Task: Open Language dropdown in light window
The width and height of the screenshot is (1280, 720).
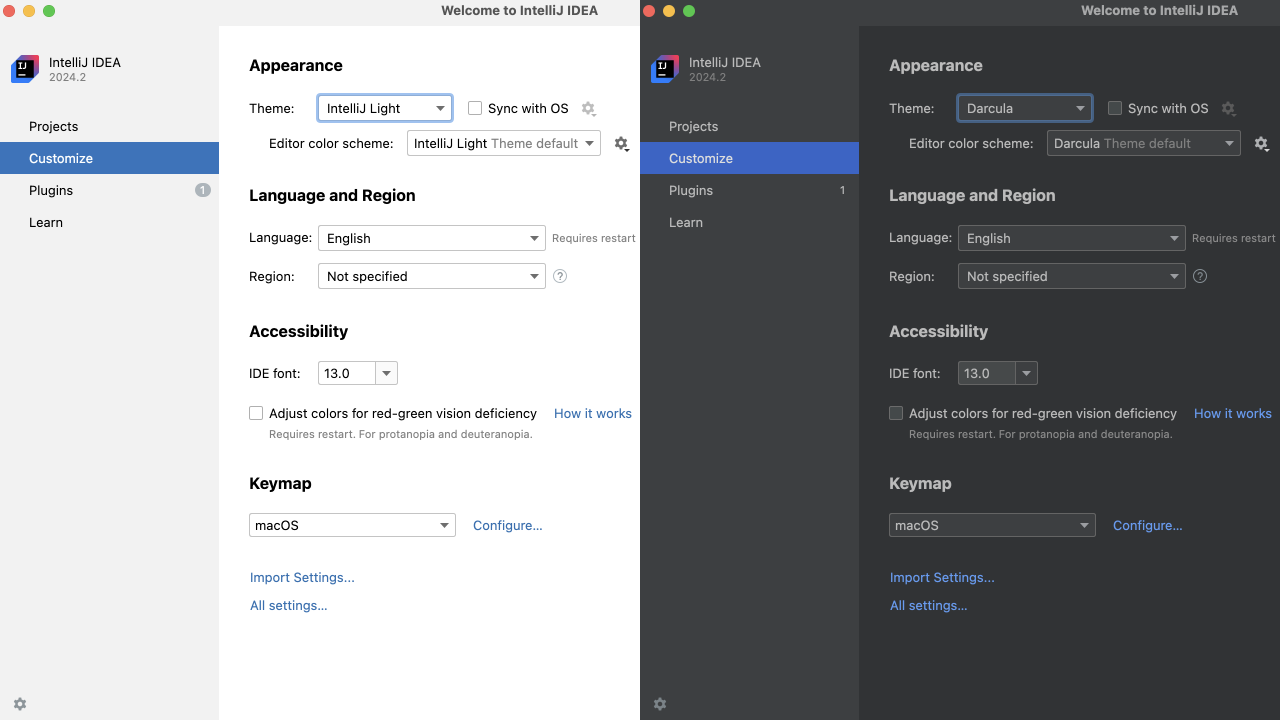Action: click(432, 238)
